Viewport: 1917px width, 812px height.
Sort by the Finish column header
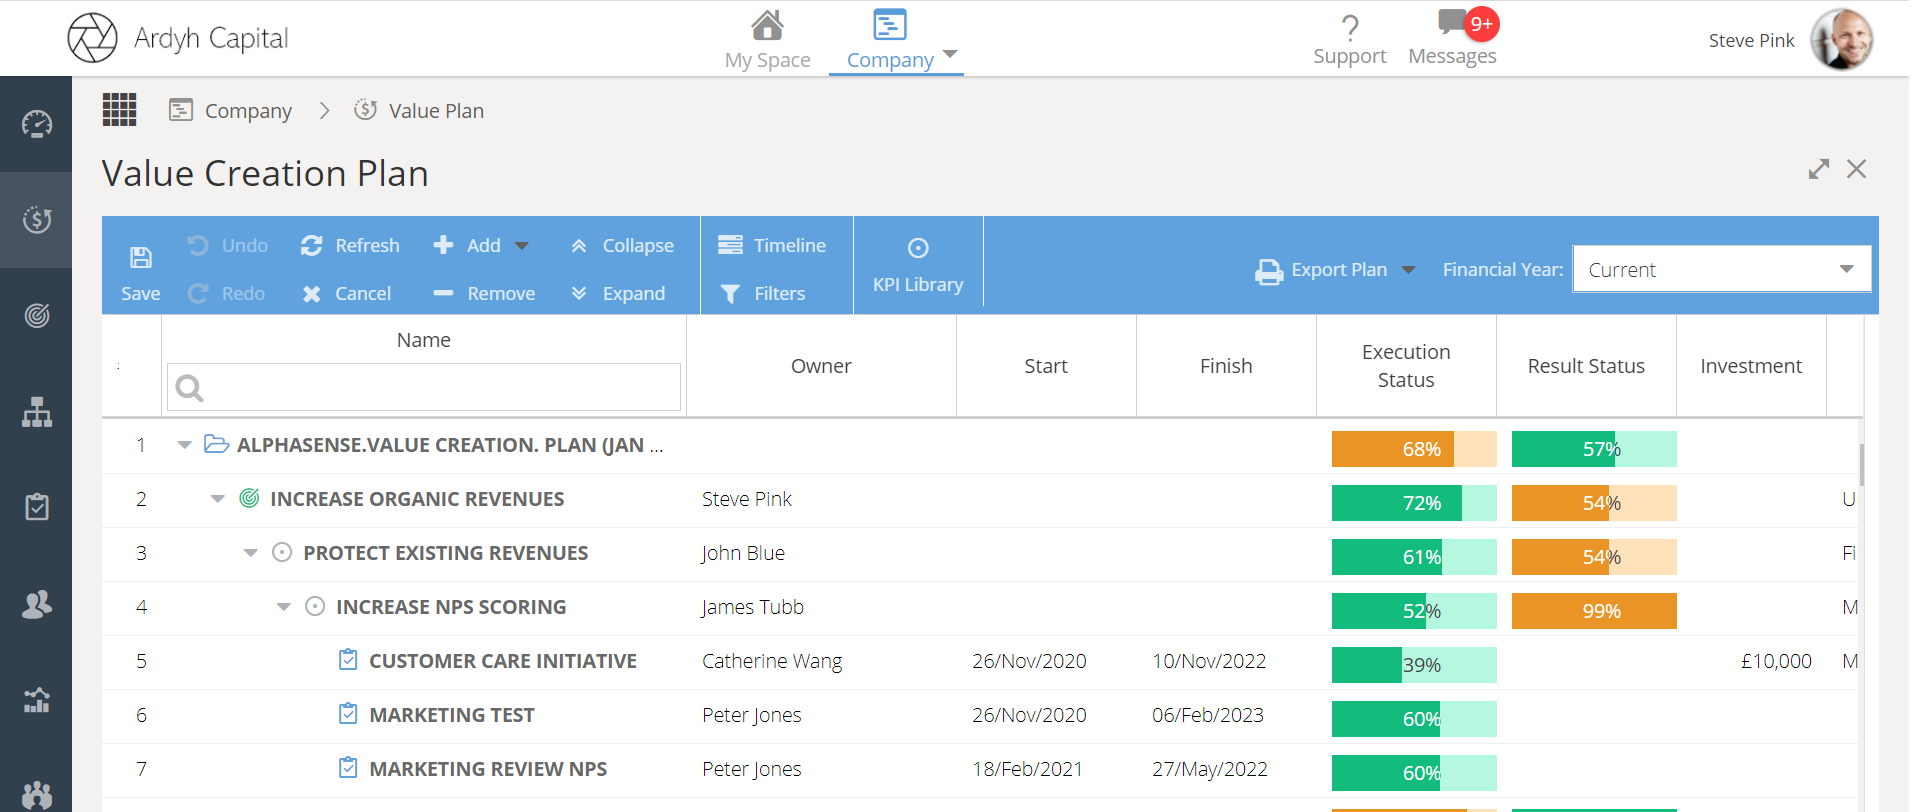click(x=1226, y=366)
